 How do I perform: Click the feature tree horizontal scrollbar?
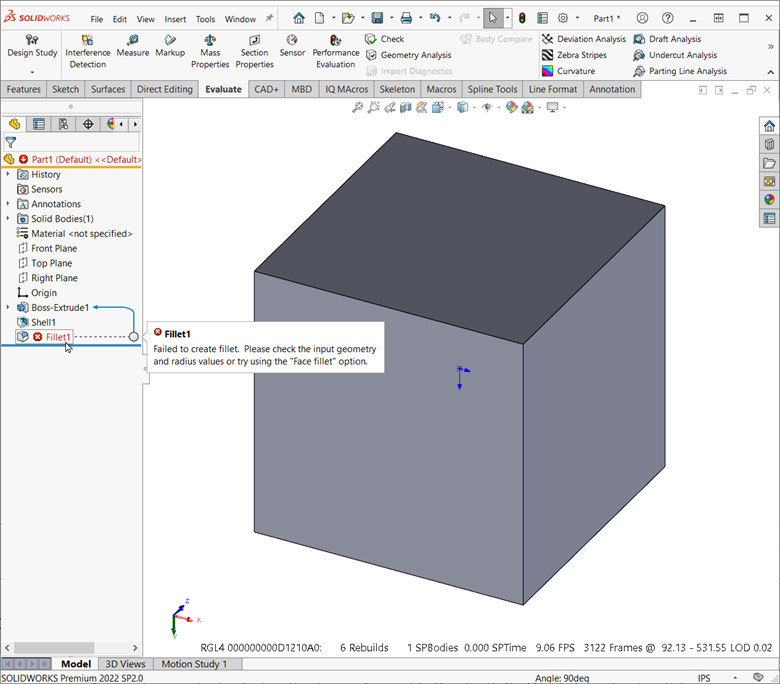[x=54, y=648]
